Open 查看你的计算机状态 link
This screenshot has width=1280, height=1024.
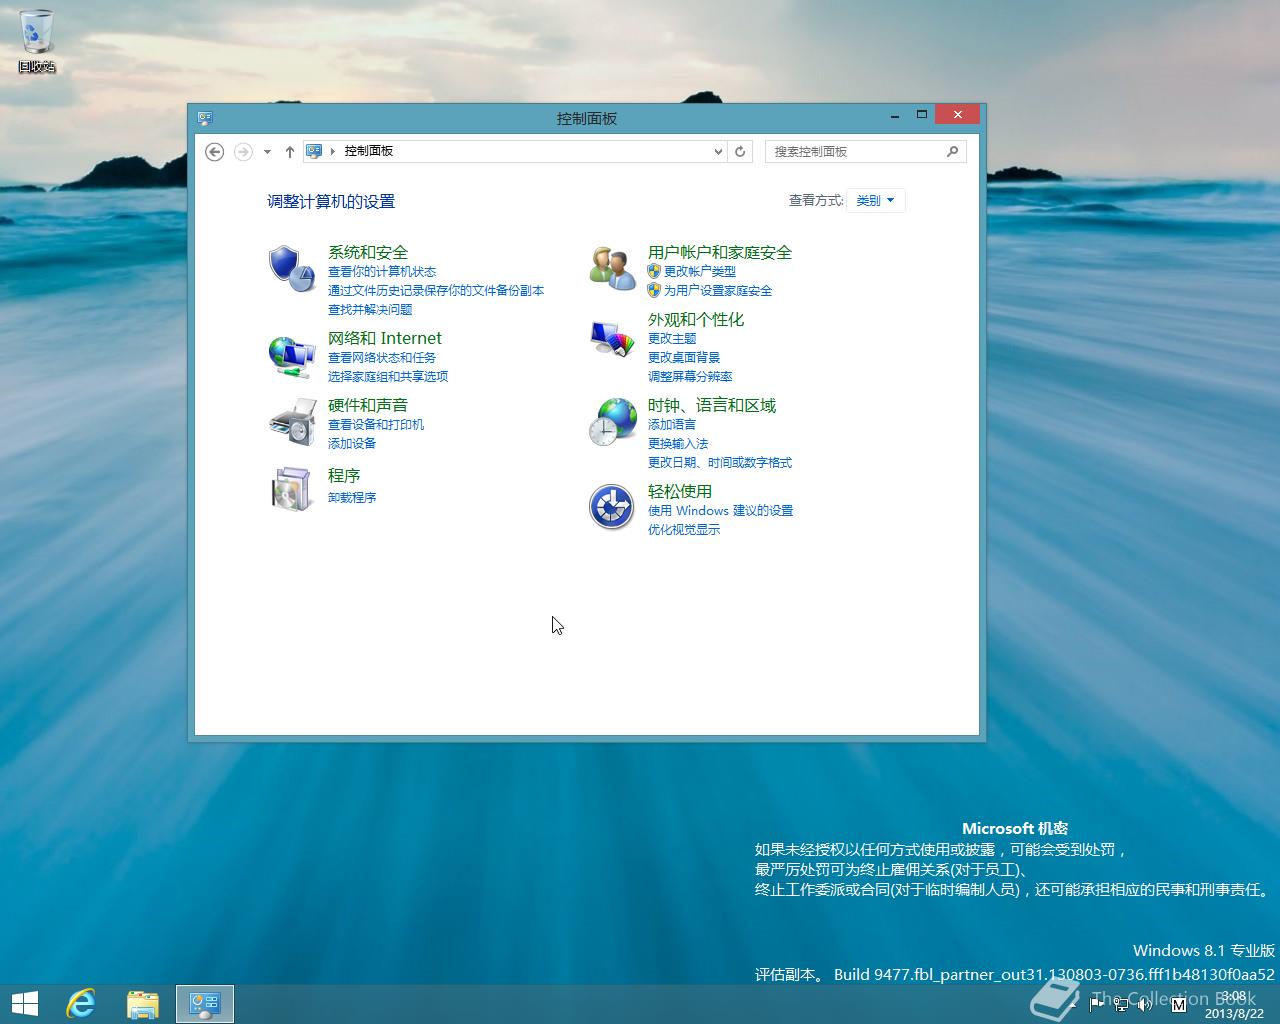[382, 272]
